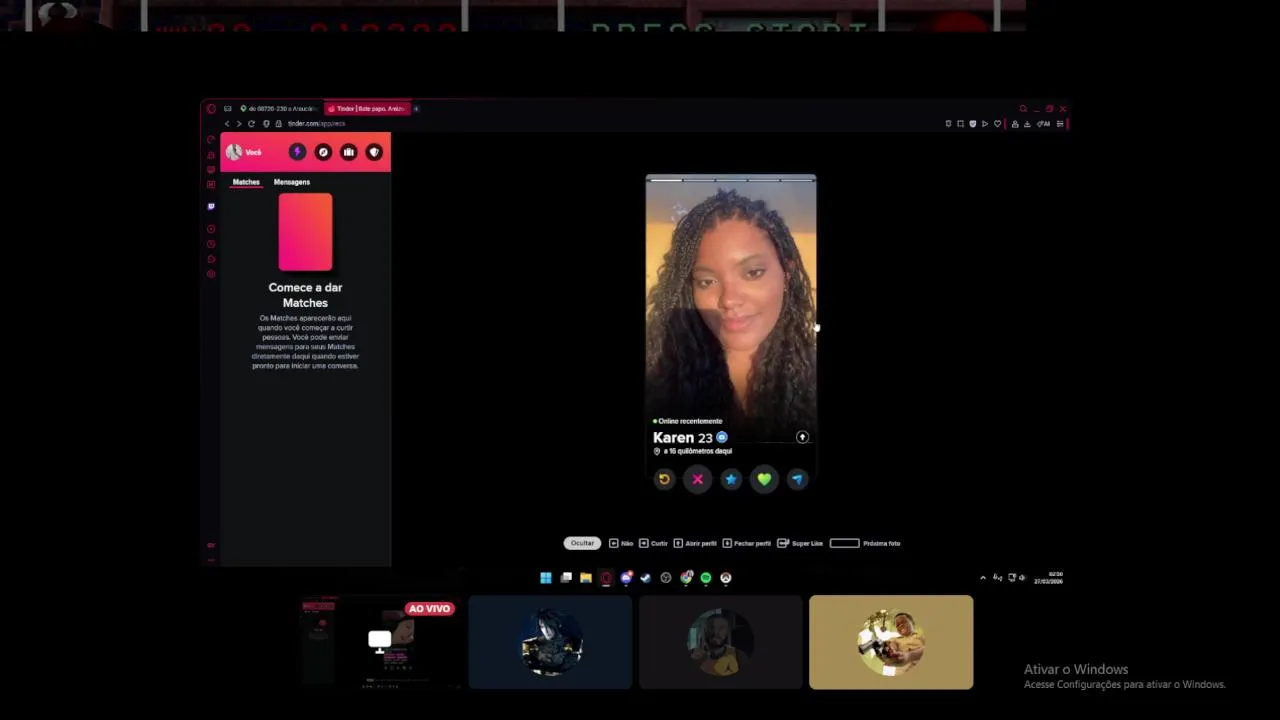Switch to the Mensagens tab
1280x720 pixels.
292,182
